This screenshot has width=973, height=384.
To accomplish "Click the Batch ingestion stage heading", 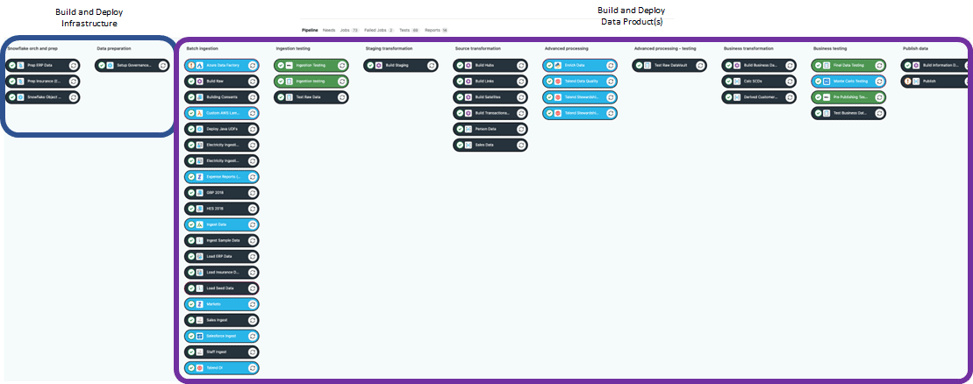I will [202, 48].
